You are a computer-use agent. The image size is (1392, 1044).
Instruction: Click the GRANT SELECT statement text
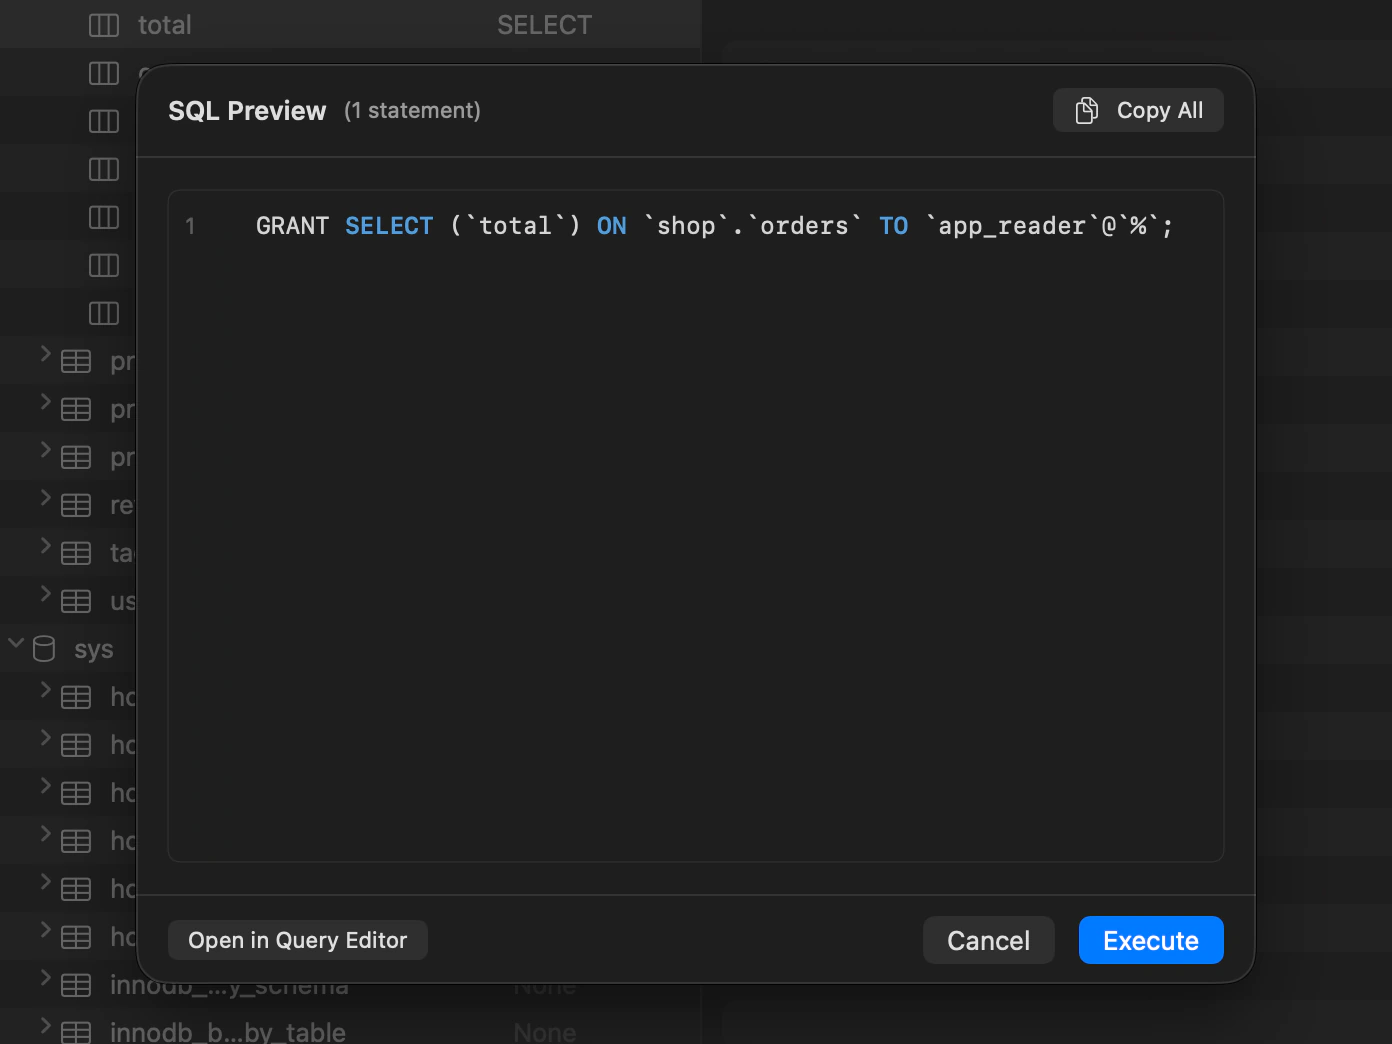point(714,226)
